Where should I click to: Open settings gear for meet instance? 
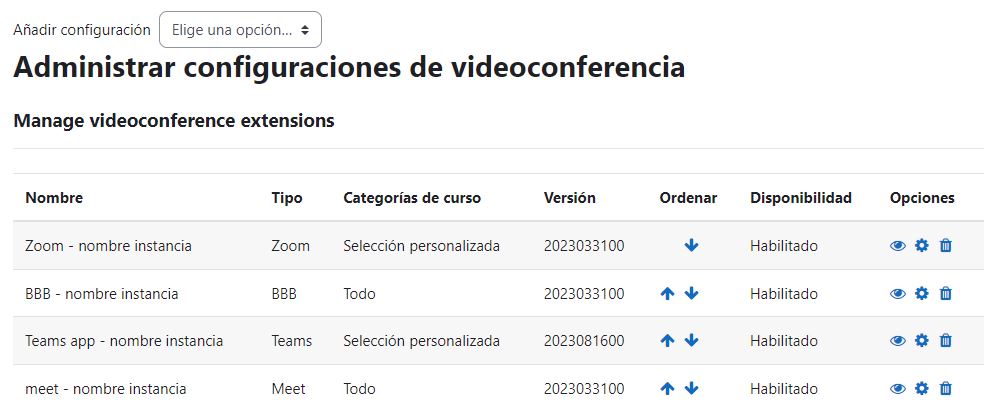[x=922, y=388]
